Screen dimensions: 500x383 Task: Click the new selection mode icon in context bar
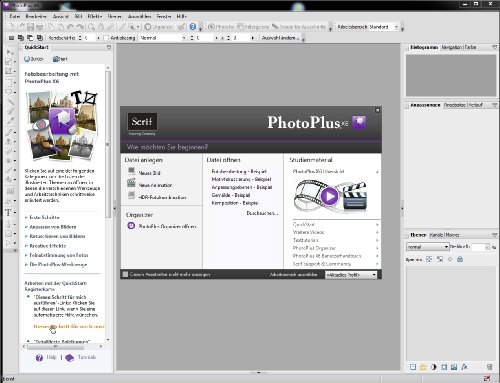pos(11,38)
